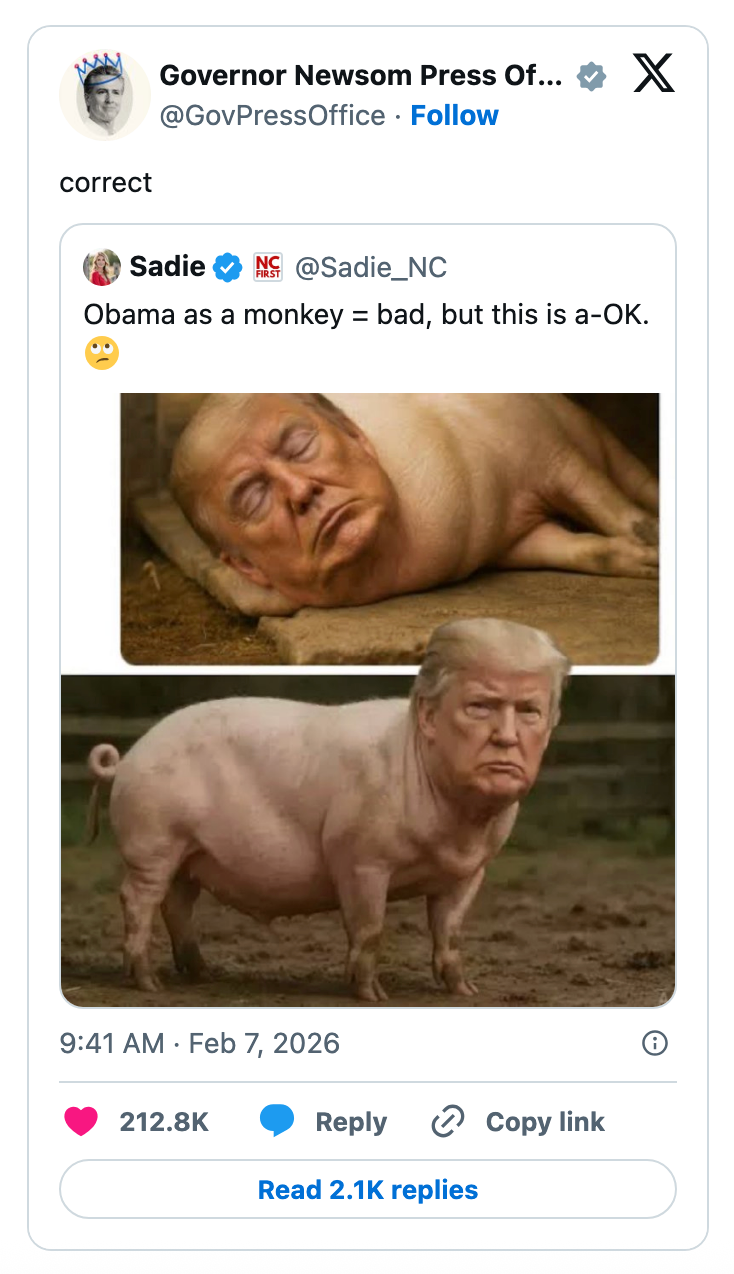Click the gray verified badge beside Governor name
This screenshot has height=1274, width=734.
pos(592,76)
